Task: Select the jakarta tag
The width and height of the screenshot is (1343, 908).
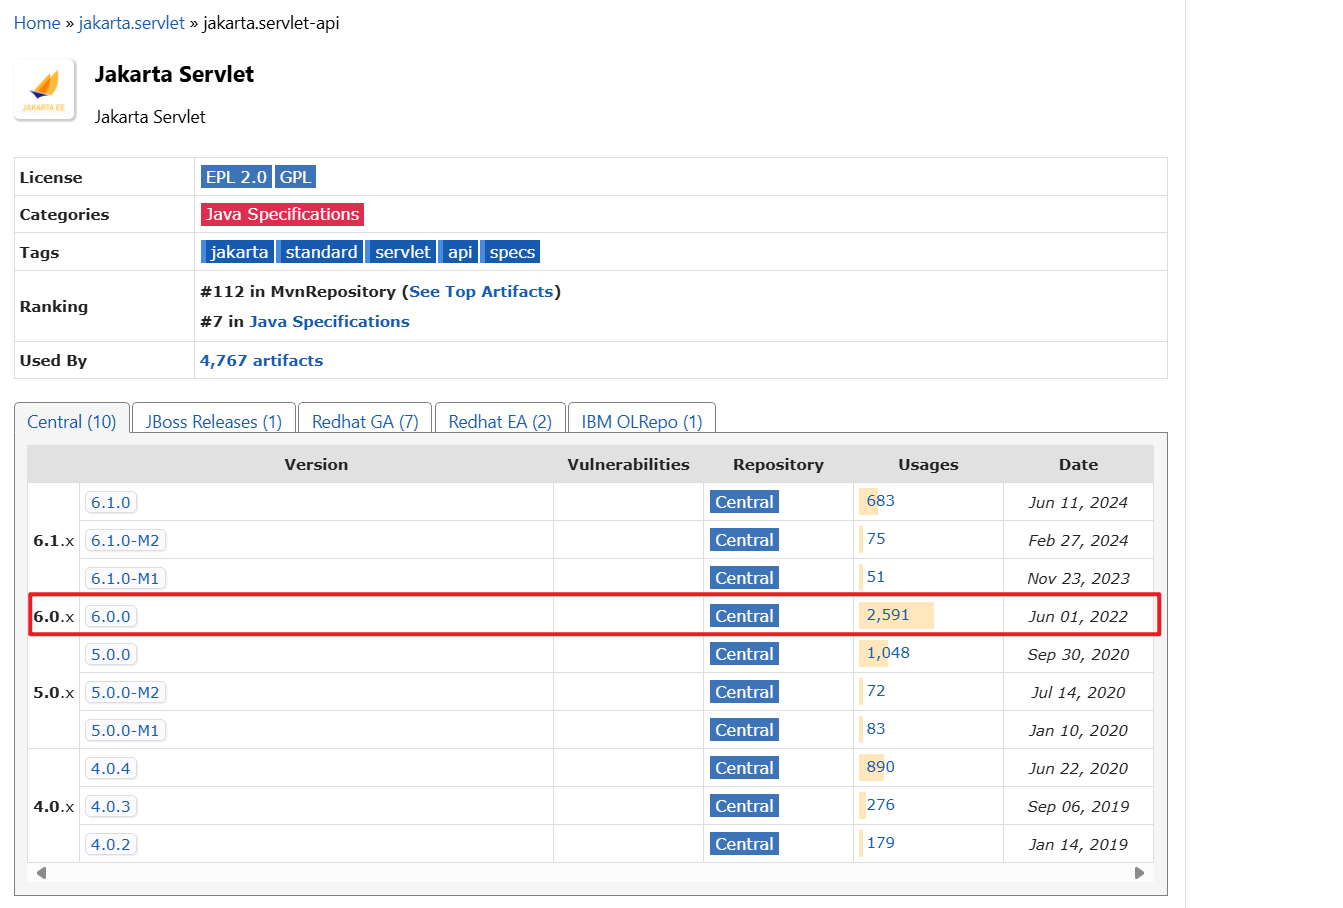Action: pyautogui.click(x=238, y=252)
